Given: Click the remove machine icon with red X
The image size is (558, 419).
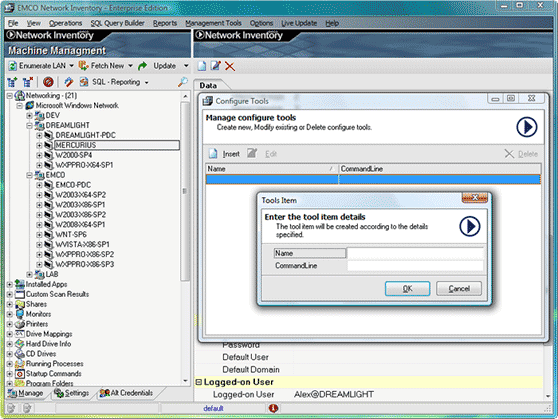Looking at the screenshot, I should pos(28,82).
